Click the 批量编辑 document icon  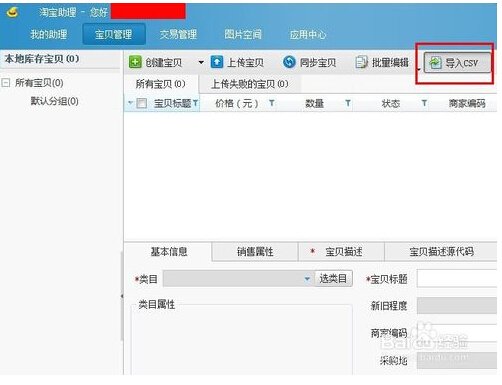click(361, 62)
